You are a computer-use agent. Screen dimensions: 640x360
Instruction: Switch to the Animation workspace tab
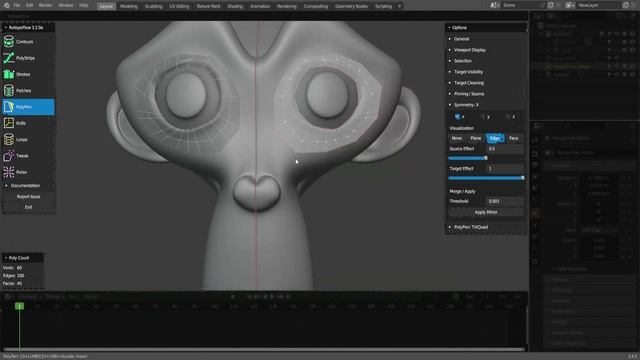coord(260,6)
